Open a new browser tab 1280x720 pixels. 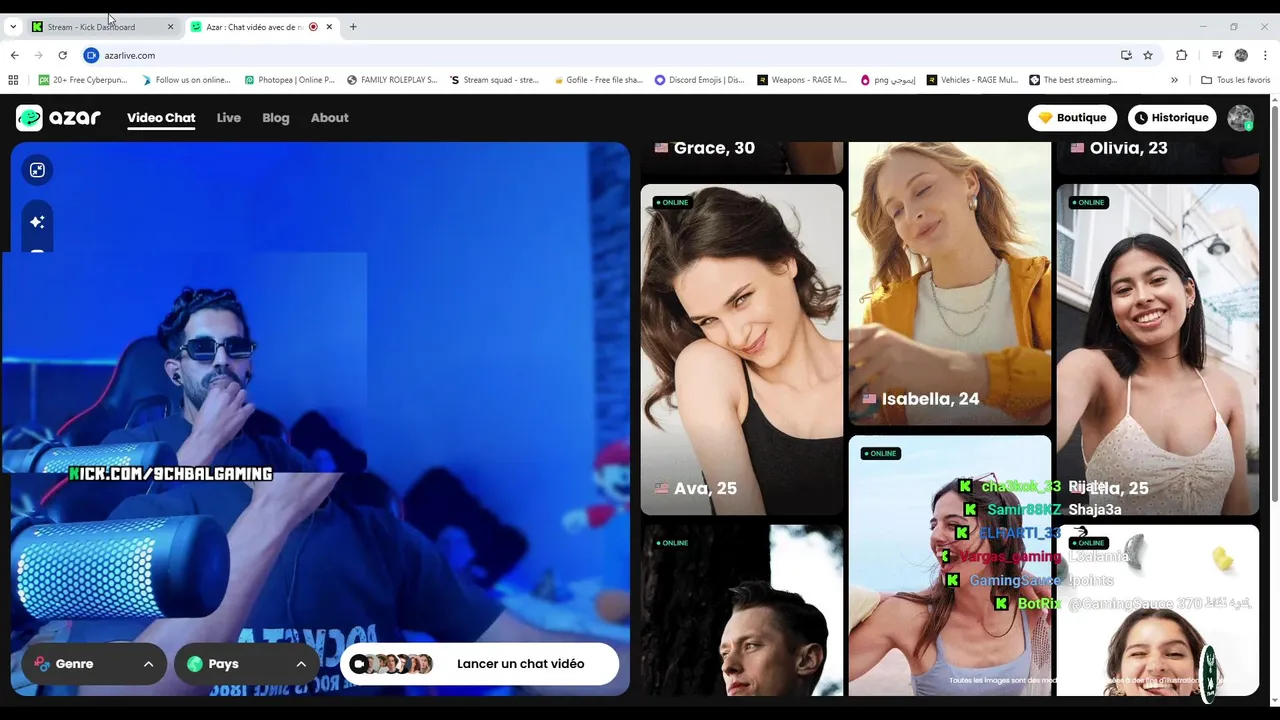353,27
